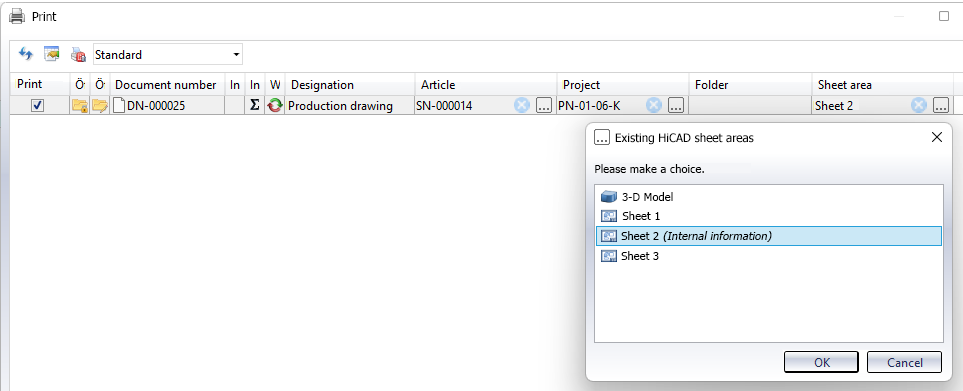Clear the Project PN-01-06-K value

tap(653, 106)
